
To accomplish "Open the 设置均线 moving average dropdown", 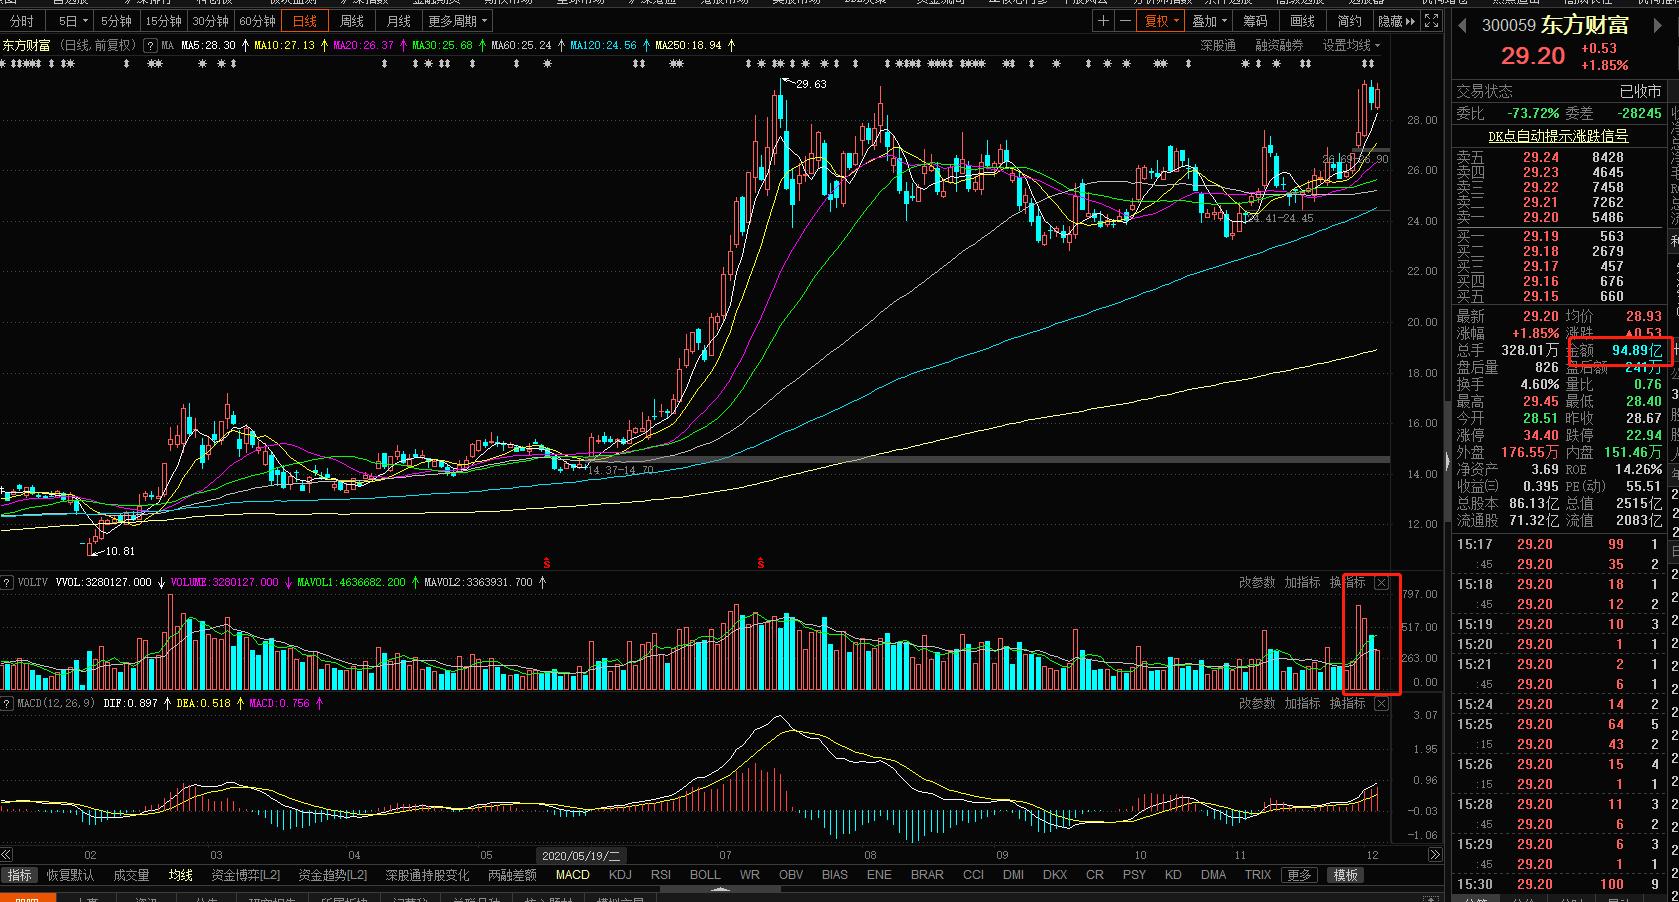I will (1351, 46).
